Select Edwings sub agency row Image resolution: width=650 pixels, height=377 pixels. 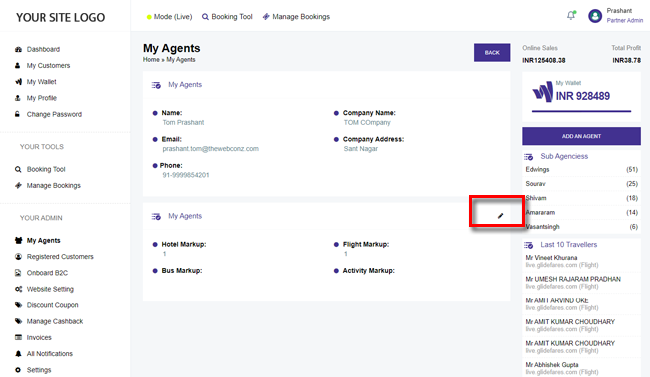click(582, 169)
